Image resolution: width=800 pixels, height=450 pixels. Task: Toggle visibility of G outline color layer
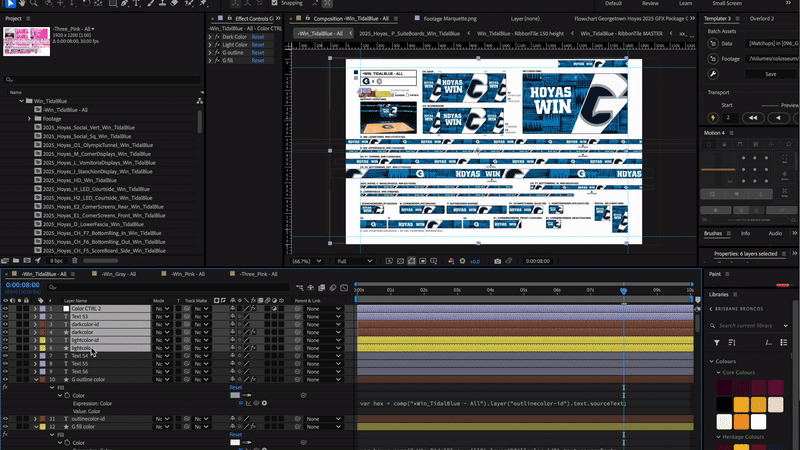click(x=5, y=380)
